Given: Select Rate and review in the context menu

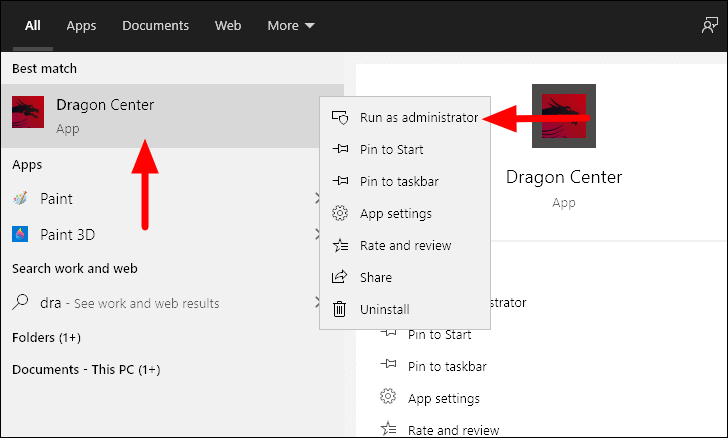Looking at the screenshot, I should [405, 245].
